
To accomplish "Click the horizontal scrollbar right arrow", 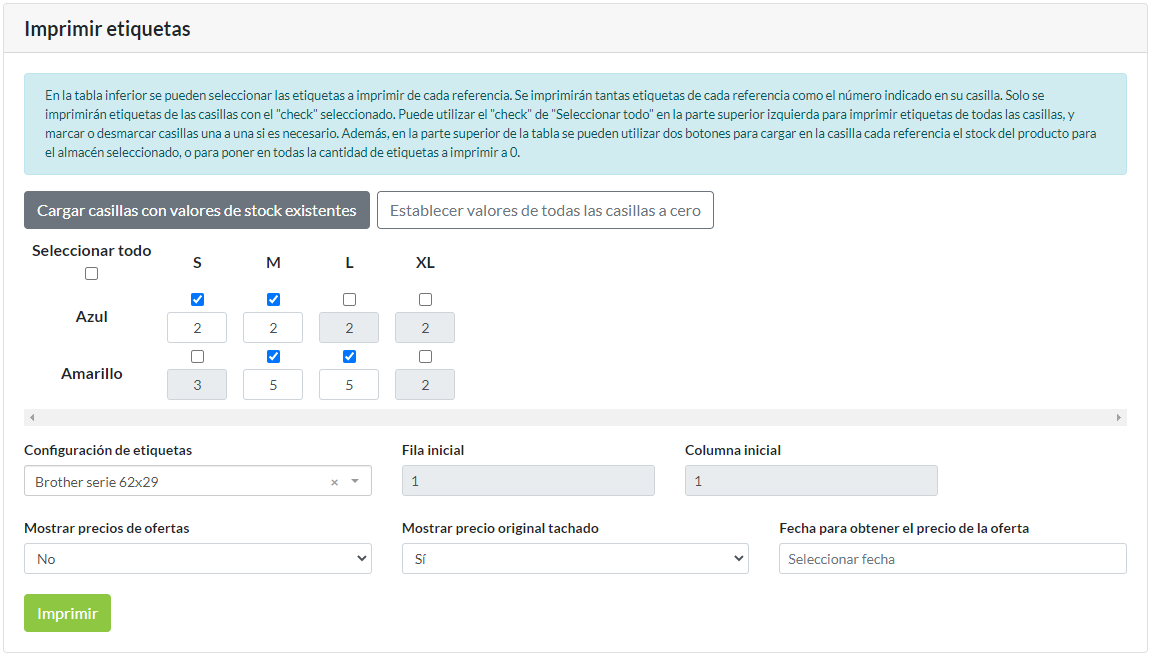I will coord(1118,417).
